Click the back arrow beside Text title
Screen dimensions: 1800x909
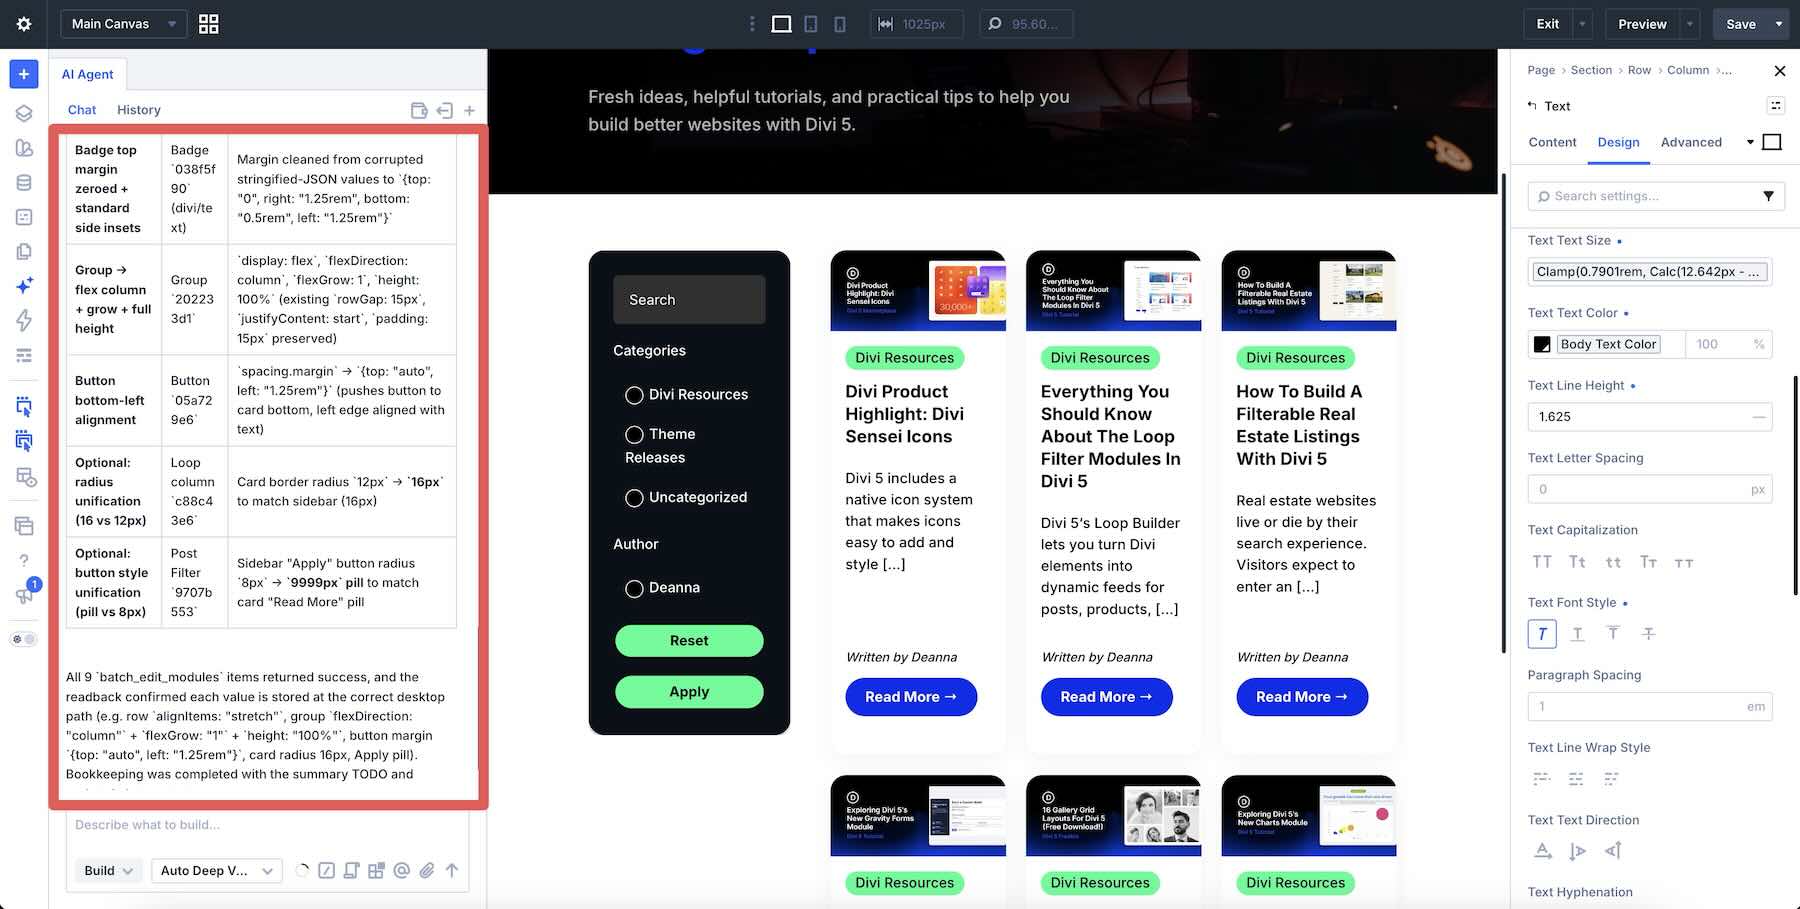tap(1532, 106)
